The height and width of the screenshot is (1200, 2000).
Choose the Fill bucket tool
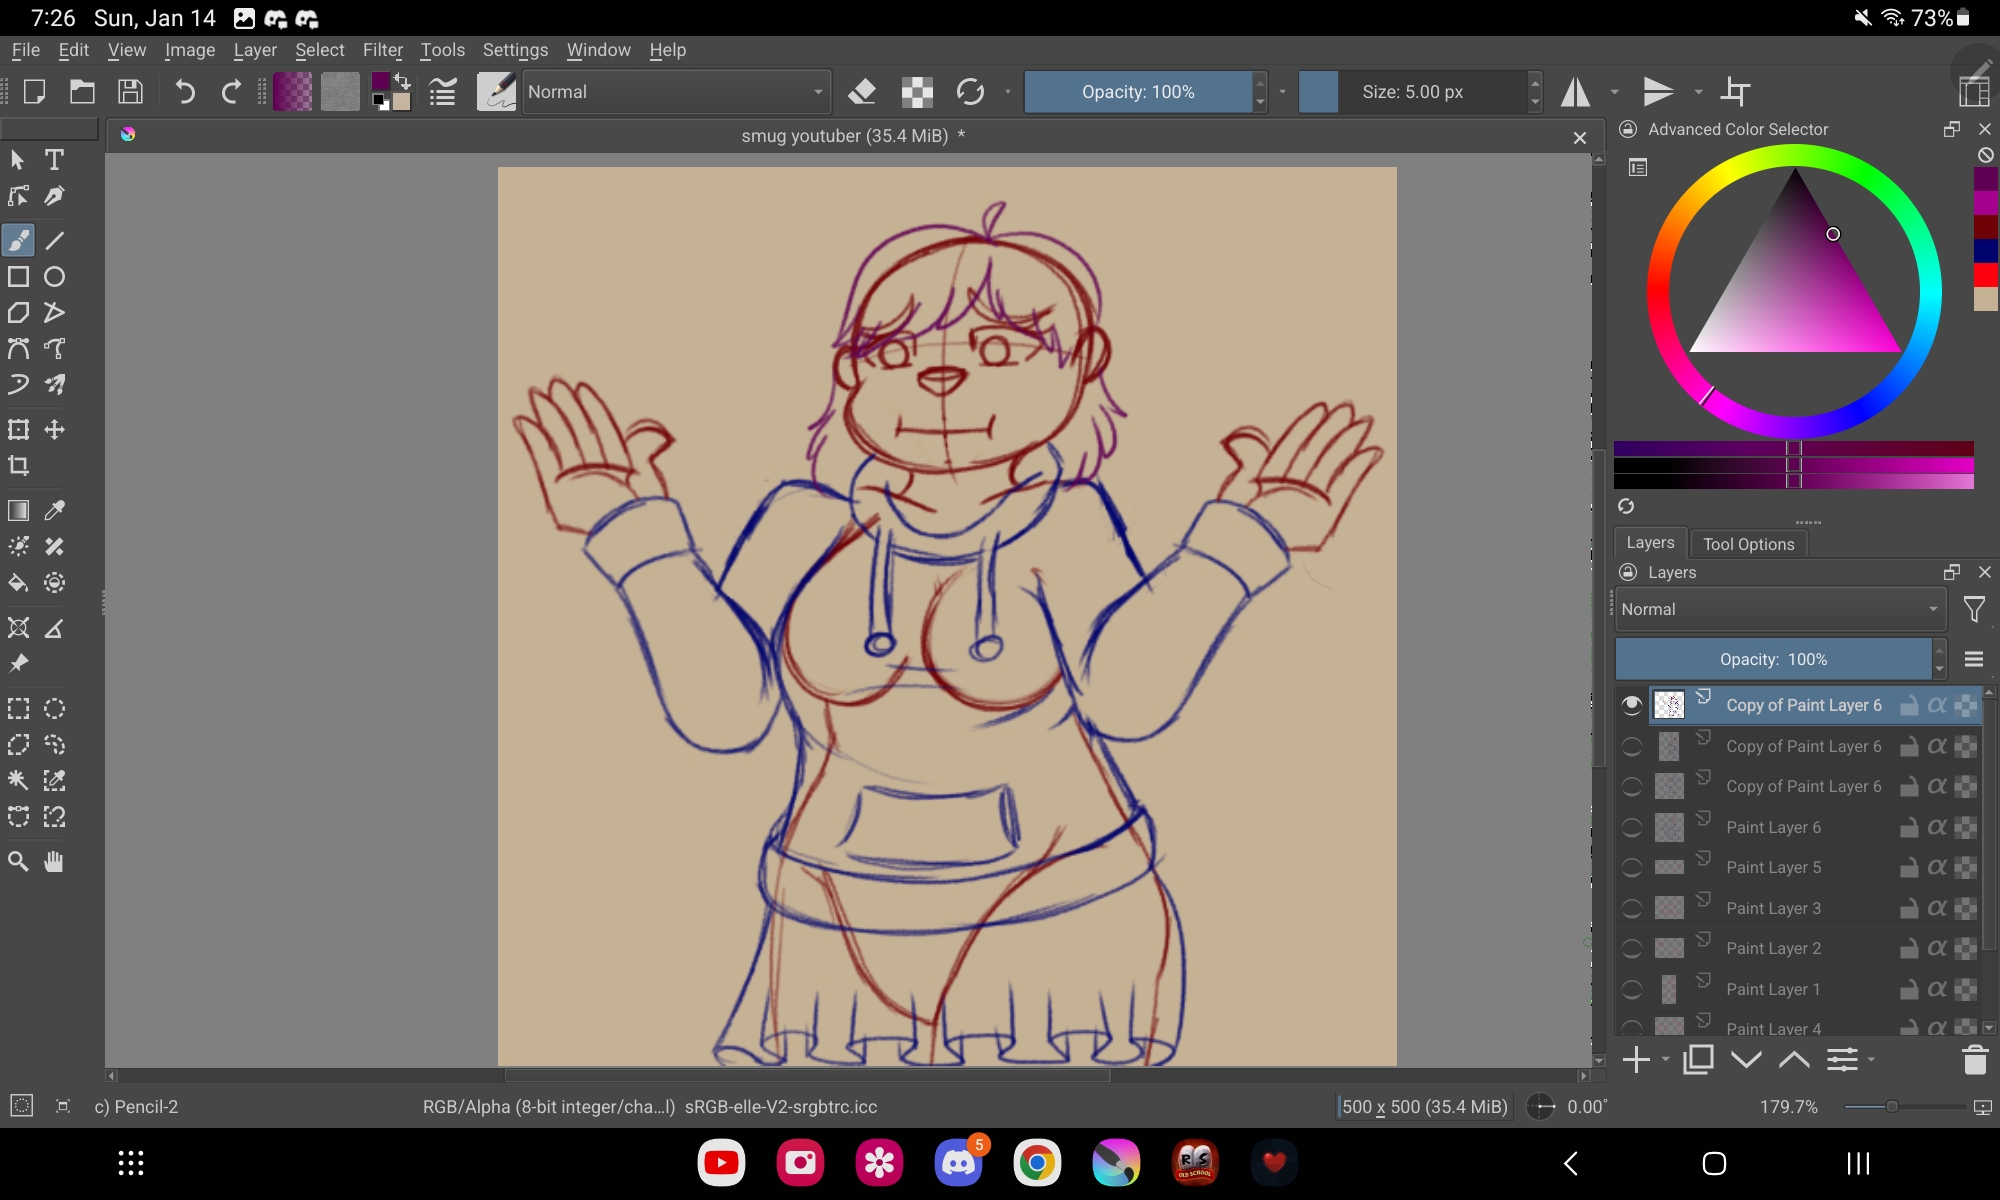(18, 583)
